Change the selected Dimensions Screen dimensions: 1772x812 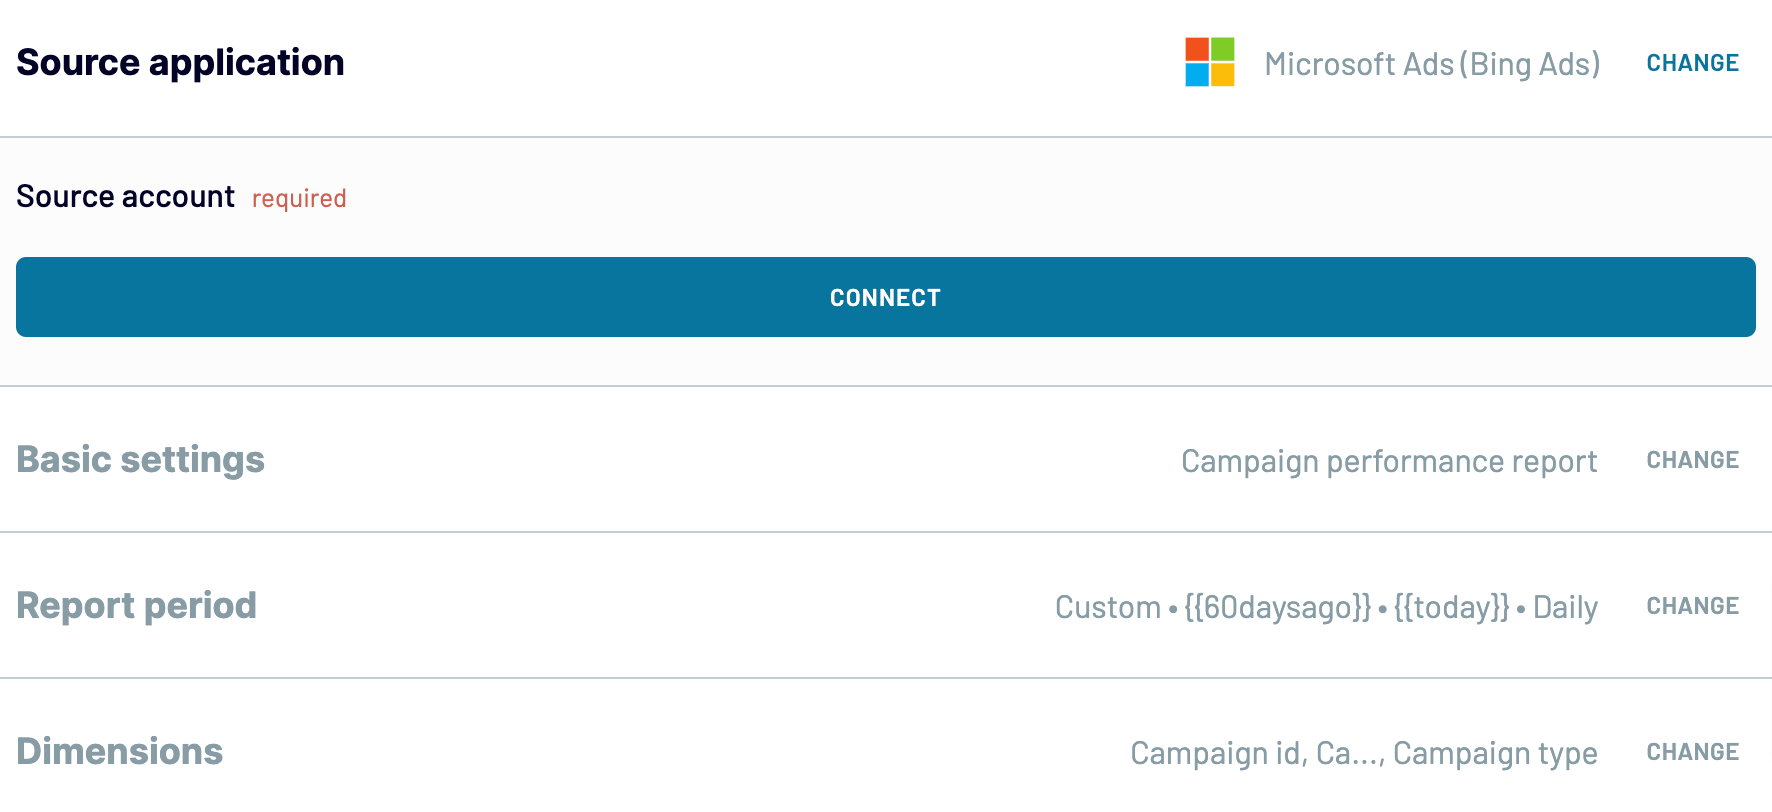[1692, 751]
